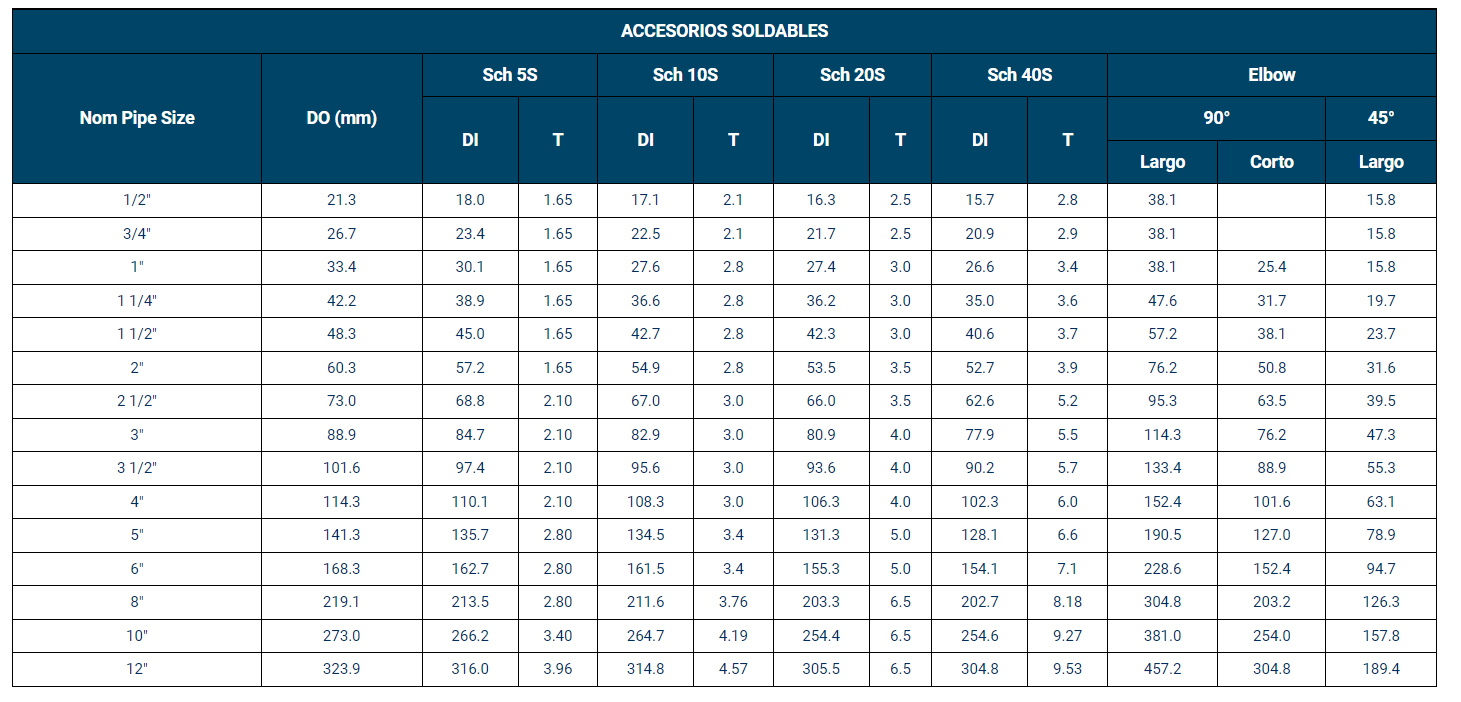
Task: Select the 9.53 thickness cell
Action: (1067, 669)
